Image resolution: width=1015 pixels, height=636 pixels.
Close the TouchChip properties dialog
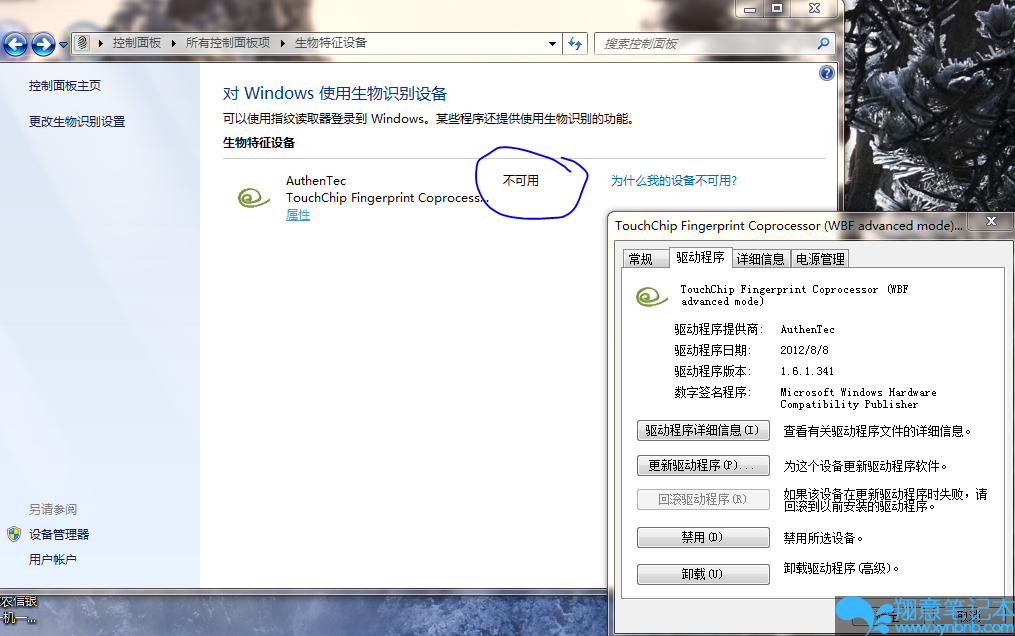(x=991, y=221)
